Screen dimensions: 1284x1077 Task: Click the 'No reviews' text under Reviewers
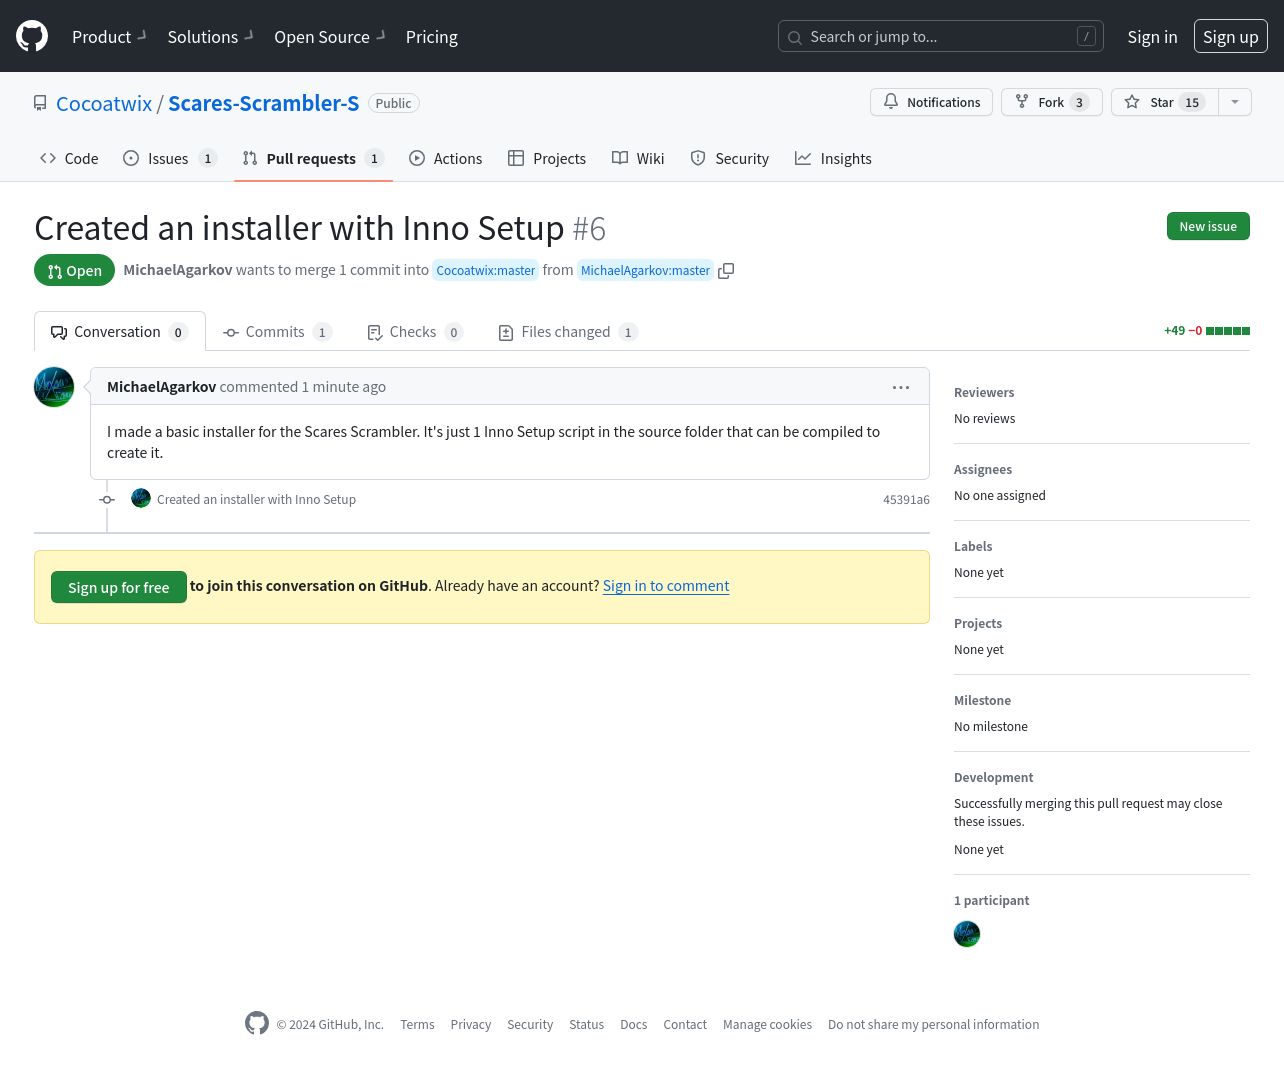click(x=984, y=419)
